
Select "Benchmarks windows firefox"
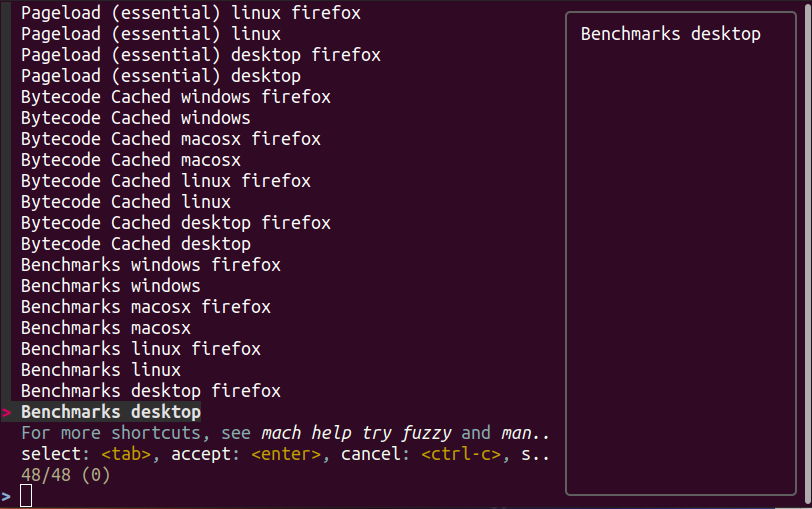[150, 265]
